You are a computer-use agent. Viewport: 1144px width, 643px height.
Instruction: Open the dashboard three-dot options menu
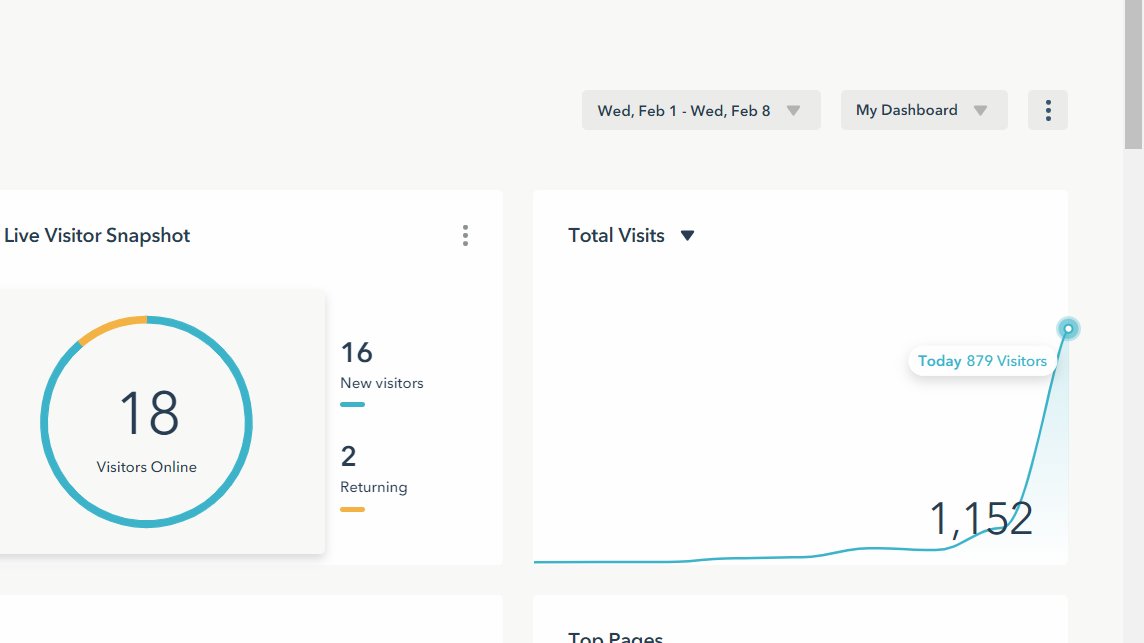coord(1048,110)
